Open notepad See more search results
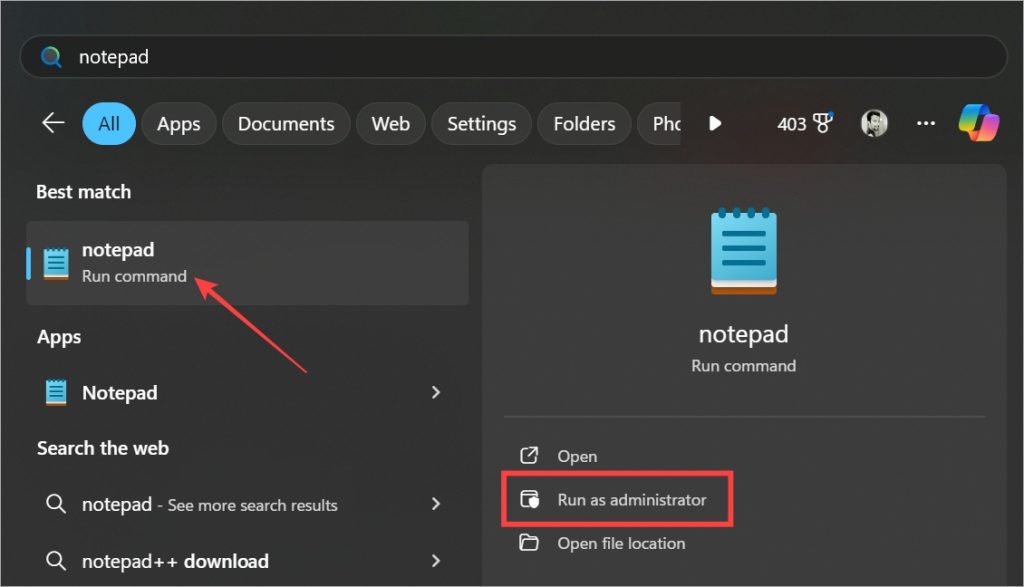The height and width of the screenshot is (587, 1024). (x=248, y=504)
